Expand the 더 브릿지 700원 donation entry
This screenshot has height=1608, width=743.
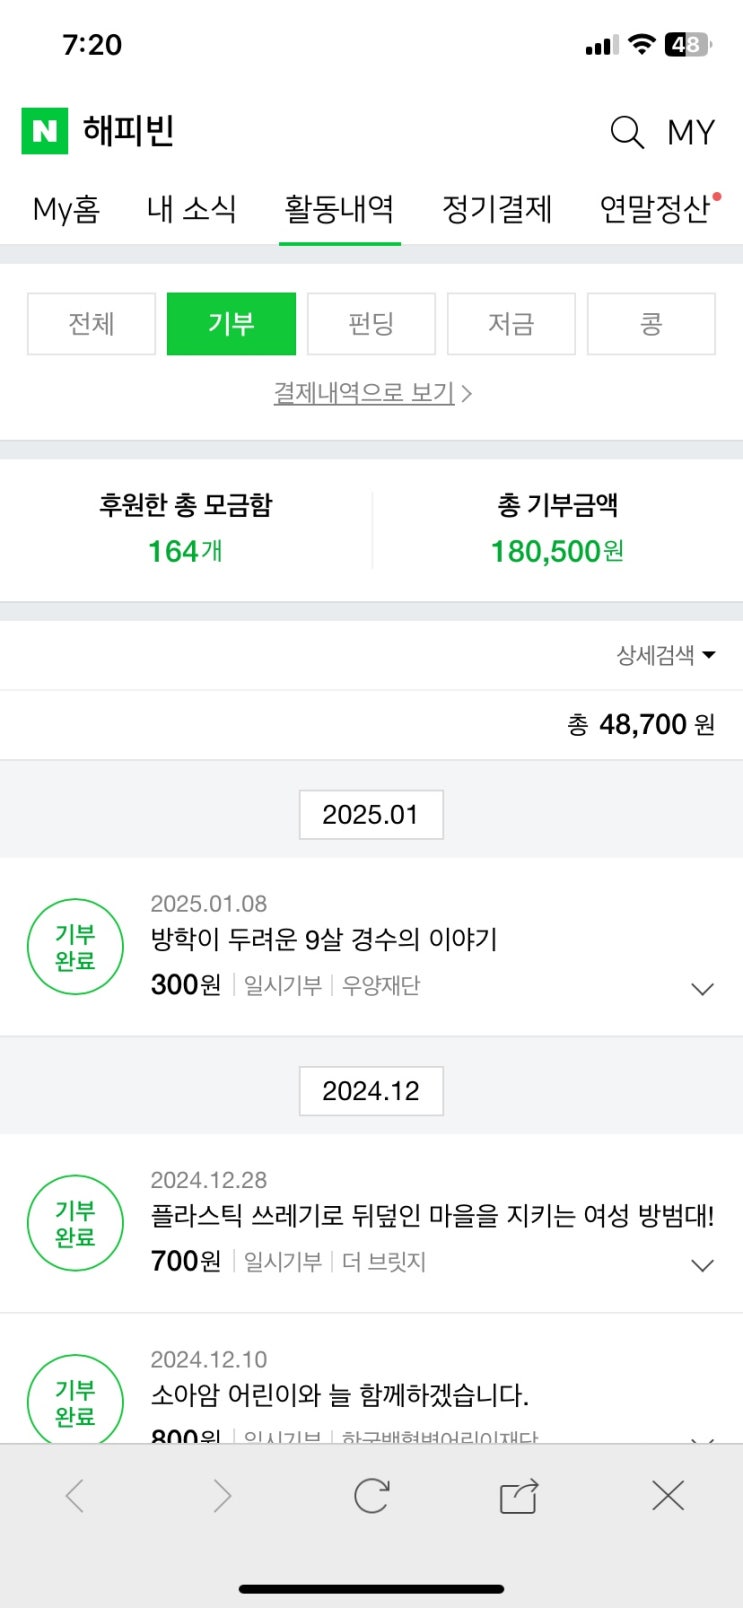(x=703, y=1265)
